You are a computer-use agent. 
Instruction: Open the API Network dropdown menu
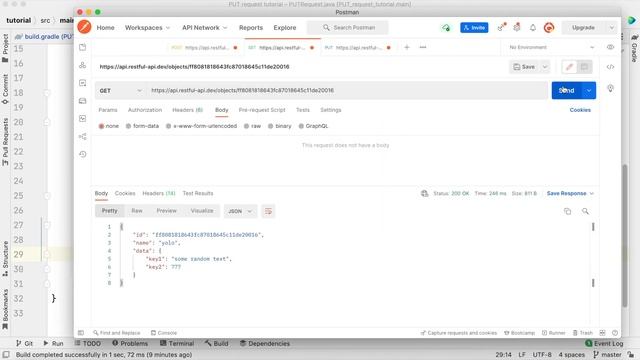[204, 28]
